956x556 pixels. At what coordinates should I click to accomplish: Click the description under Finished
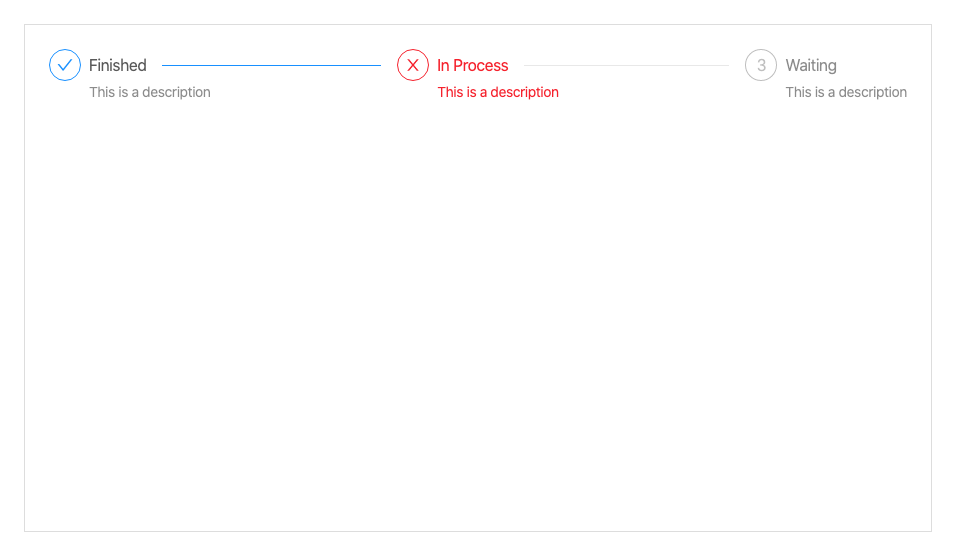[x=149, y=92]
